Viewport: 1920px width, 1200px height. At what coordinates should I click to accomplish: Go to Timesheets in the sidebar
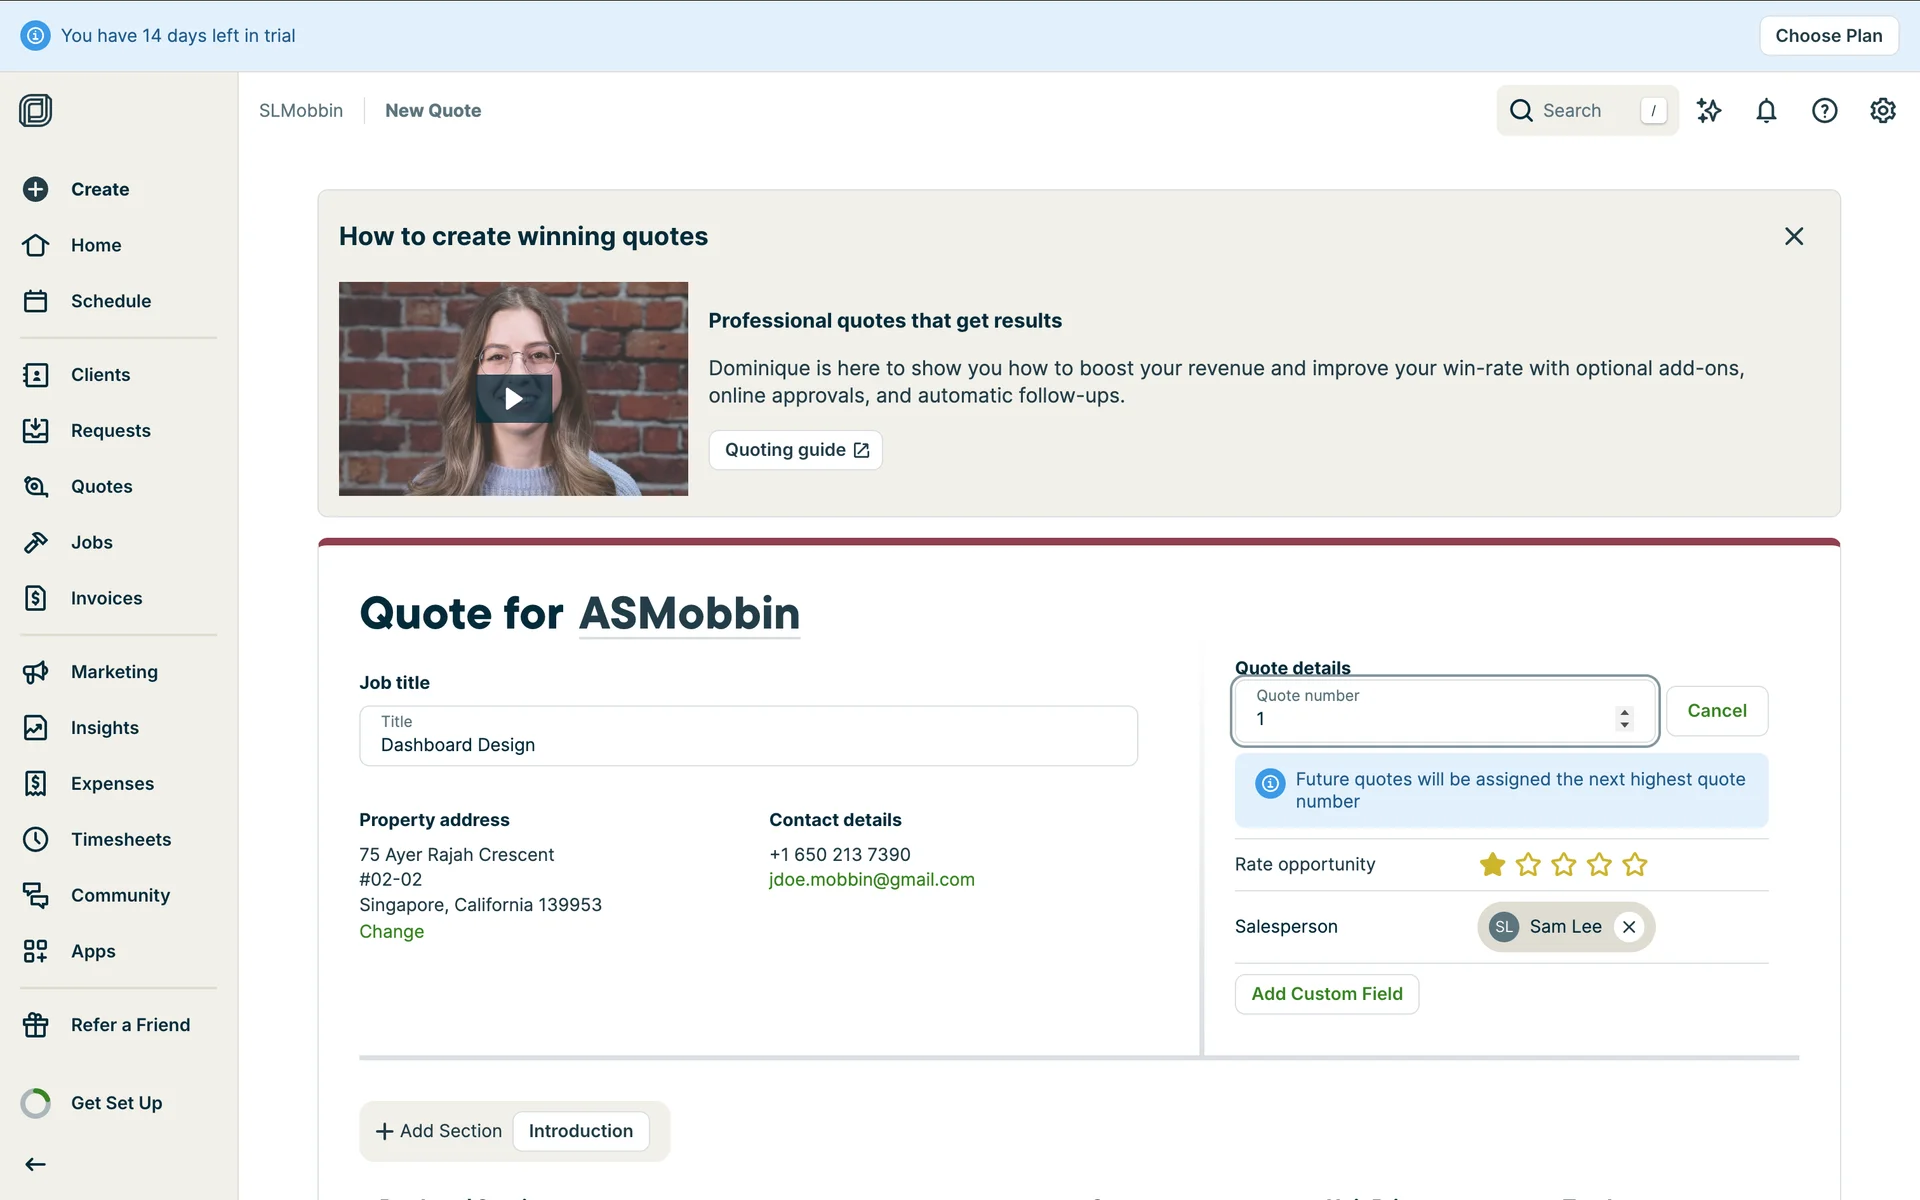[x=120, y=839]
